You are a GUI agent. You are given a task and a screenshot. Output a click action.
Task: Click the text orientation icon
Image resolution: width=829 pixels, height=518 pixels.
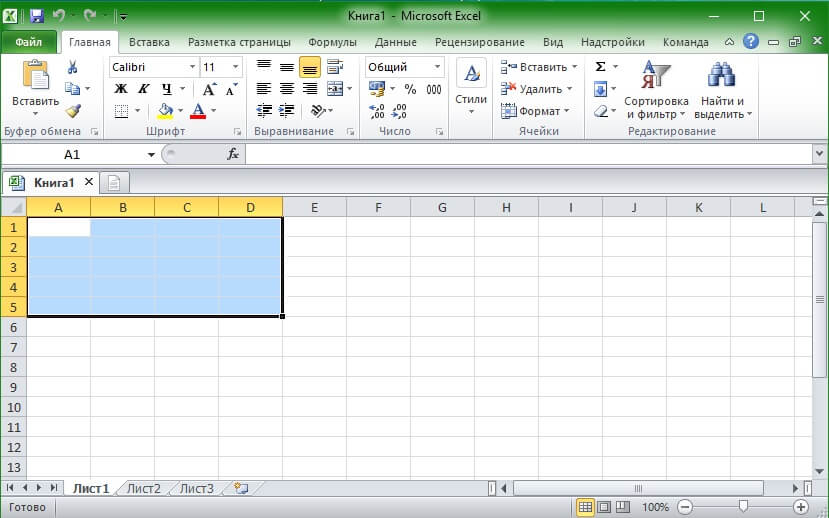[318, 110]
